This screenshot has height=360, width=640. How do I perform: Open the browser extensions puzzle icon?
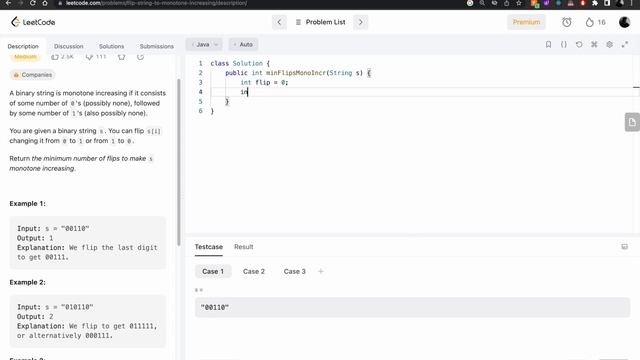pyautogui.click(x=595, y=3)
